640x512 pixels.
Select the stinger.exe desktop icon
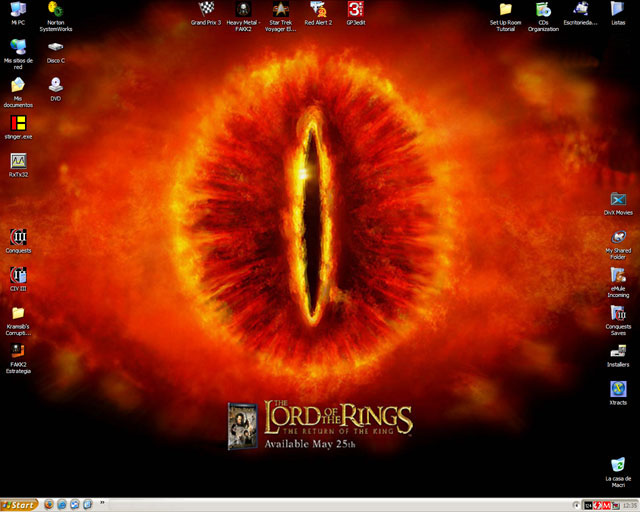18,123
